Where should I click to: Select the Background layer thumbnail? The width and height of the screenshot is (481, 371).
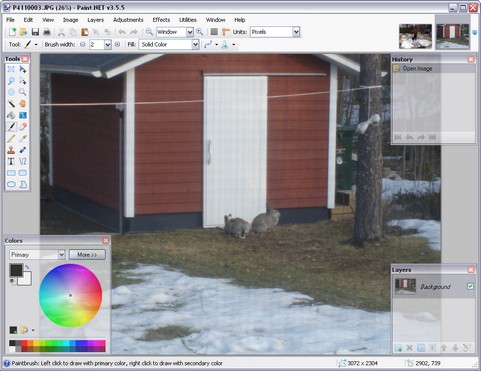[405, 286]
